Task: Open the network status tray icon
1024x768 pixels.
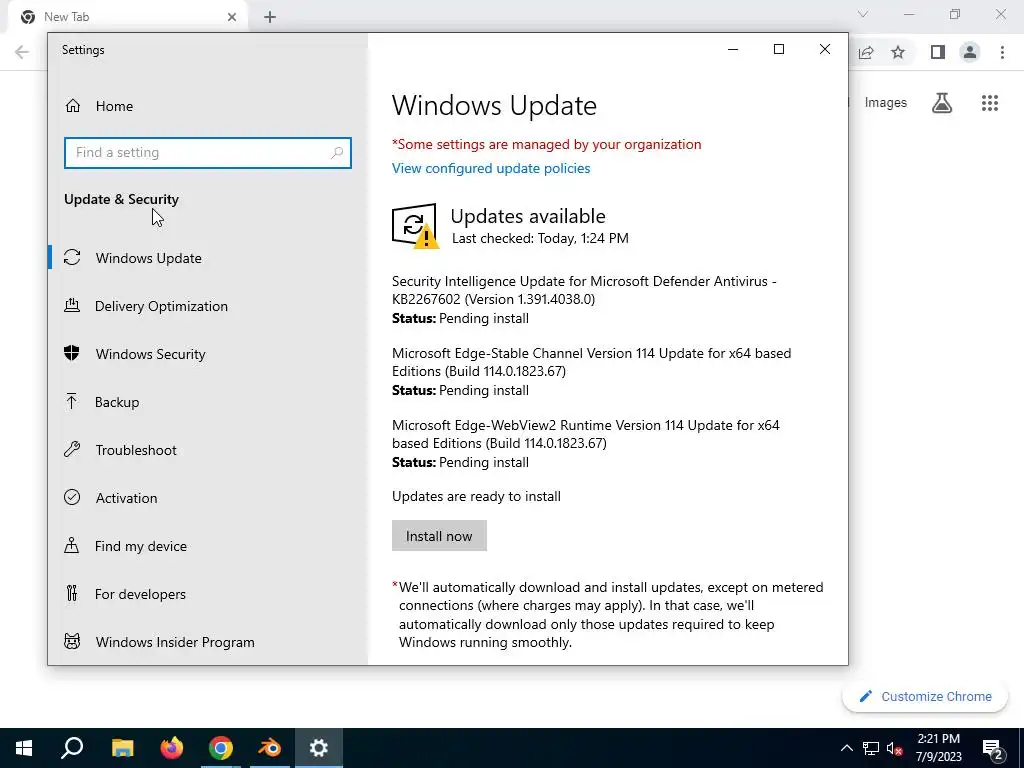Action: [x=871, y=748]
